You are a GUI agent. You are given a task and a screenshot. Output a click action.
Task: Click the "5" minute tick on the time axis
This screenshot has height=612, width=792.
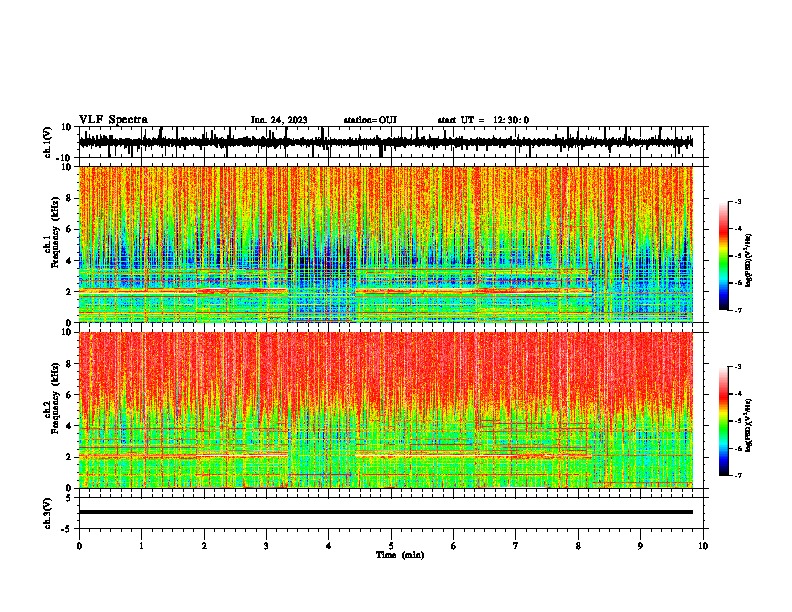(x=391, y=546)
